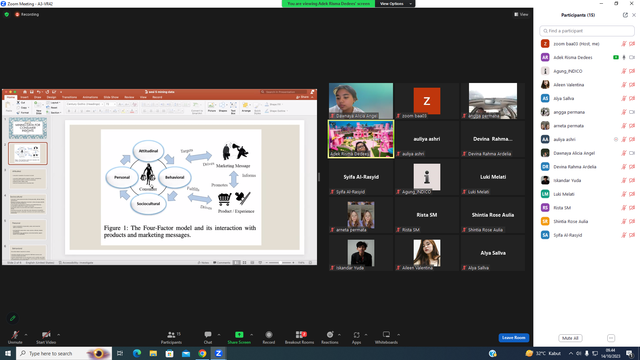This screenshot has height=360, width=640.
Task: Select Aileen Valentina video tile
Action: pos(427,253)
